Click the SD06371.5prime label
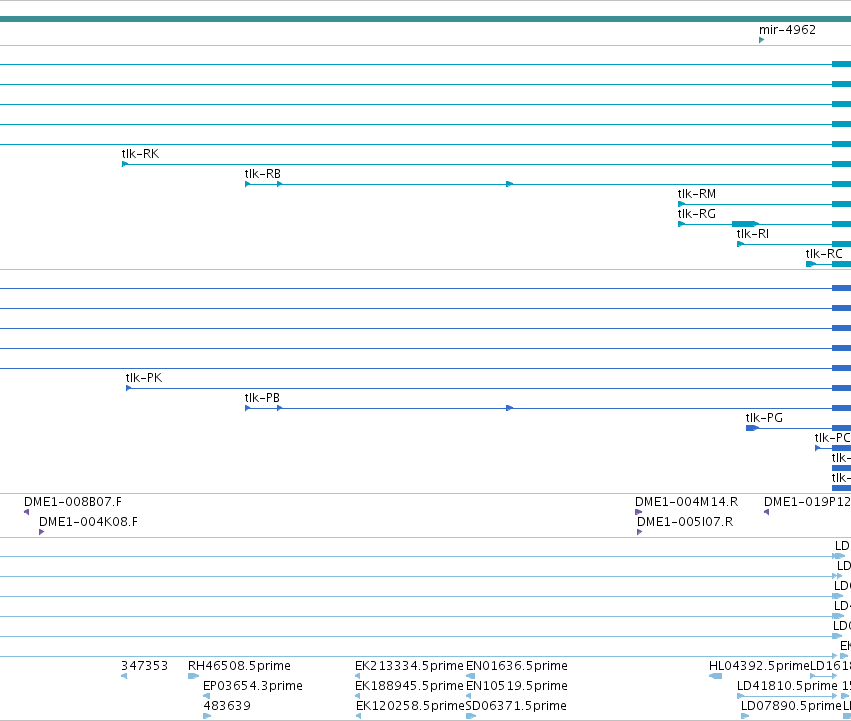This screenshot has height=721, width=851. point(516,706)
